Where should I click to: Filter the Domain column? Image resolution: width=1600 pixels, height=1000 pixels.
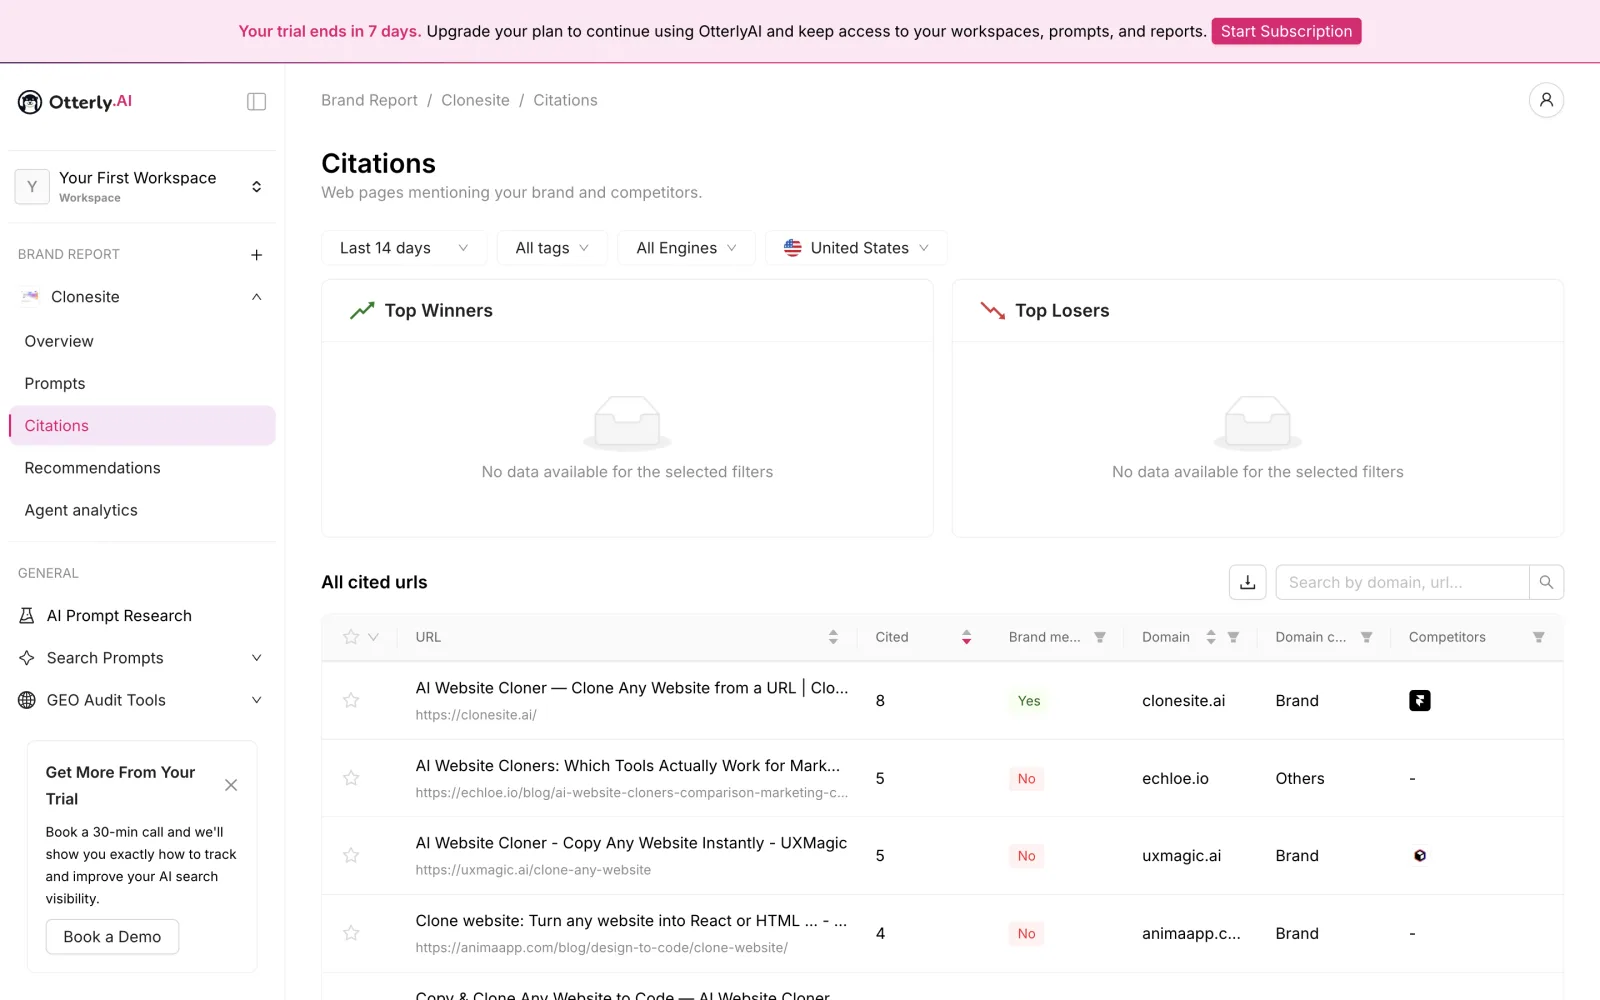click(x=1233, y=637)
